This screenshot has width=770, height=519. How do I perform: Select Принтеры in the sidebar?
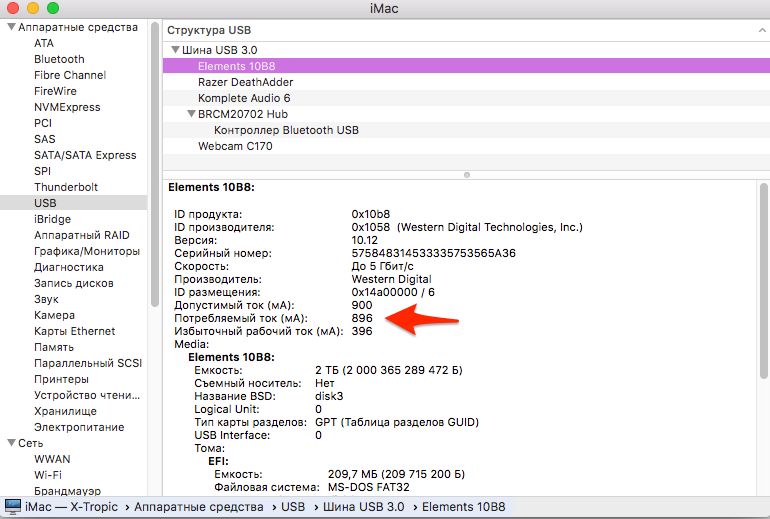[61, 379]
